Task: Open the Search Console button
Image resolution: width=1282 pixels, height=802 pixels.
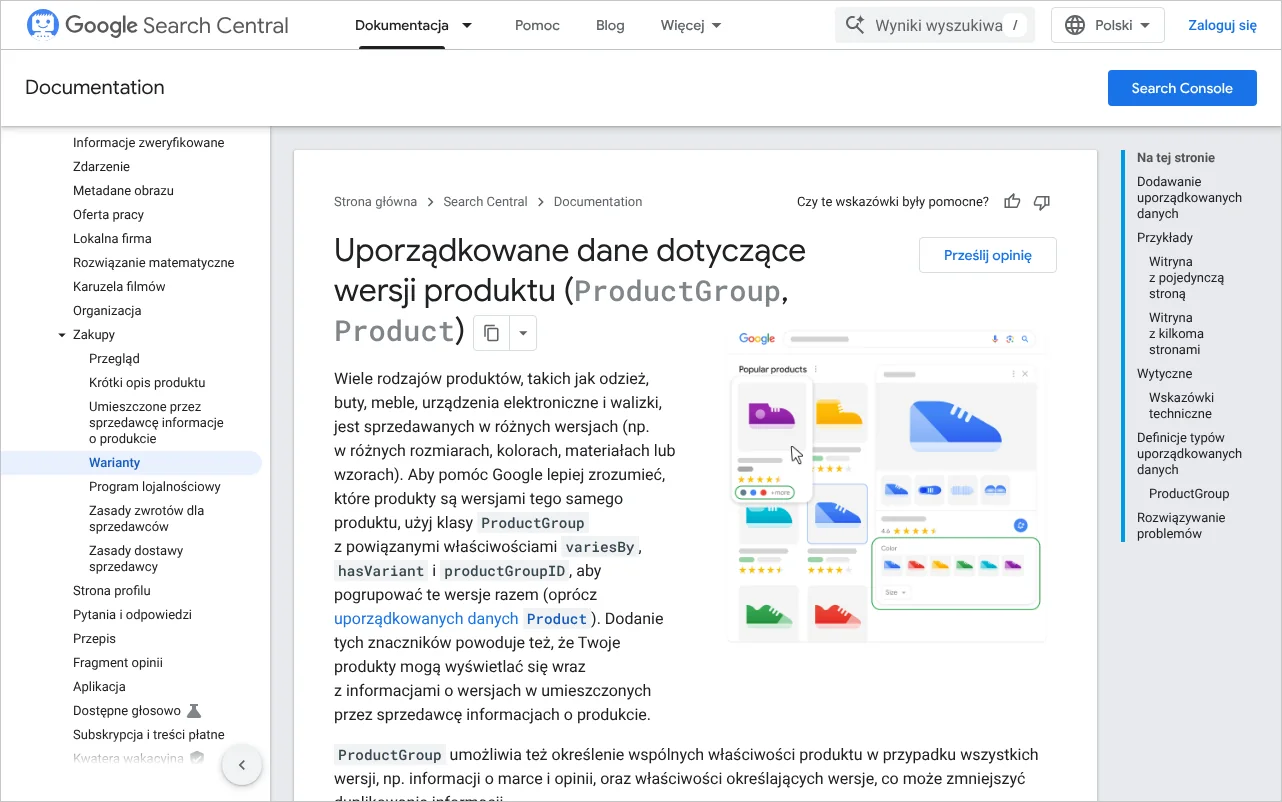Action: 1182,88
